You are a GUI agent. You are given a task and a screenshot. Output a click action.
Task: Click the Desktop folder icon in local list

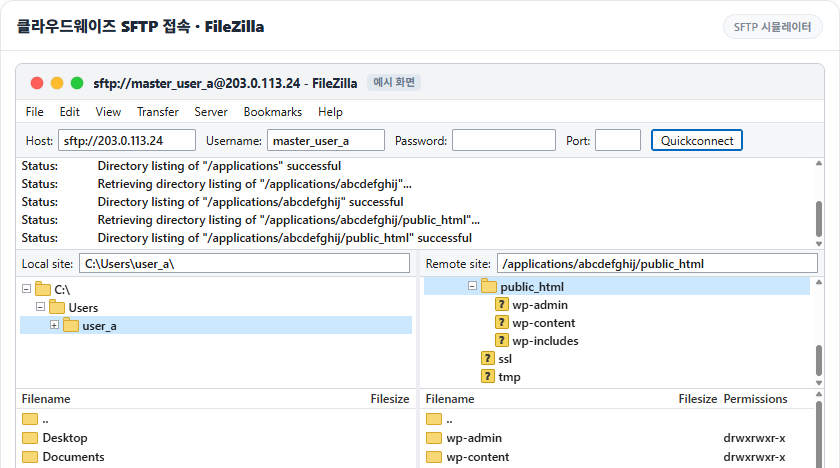(30, 438)
